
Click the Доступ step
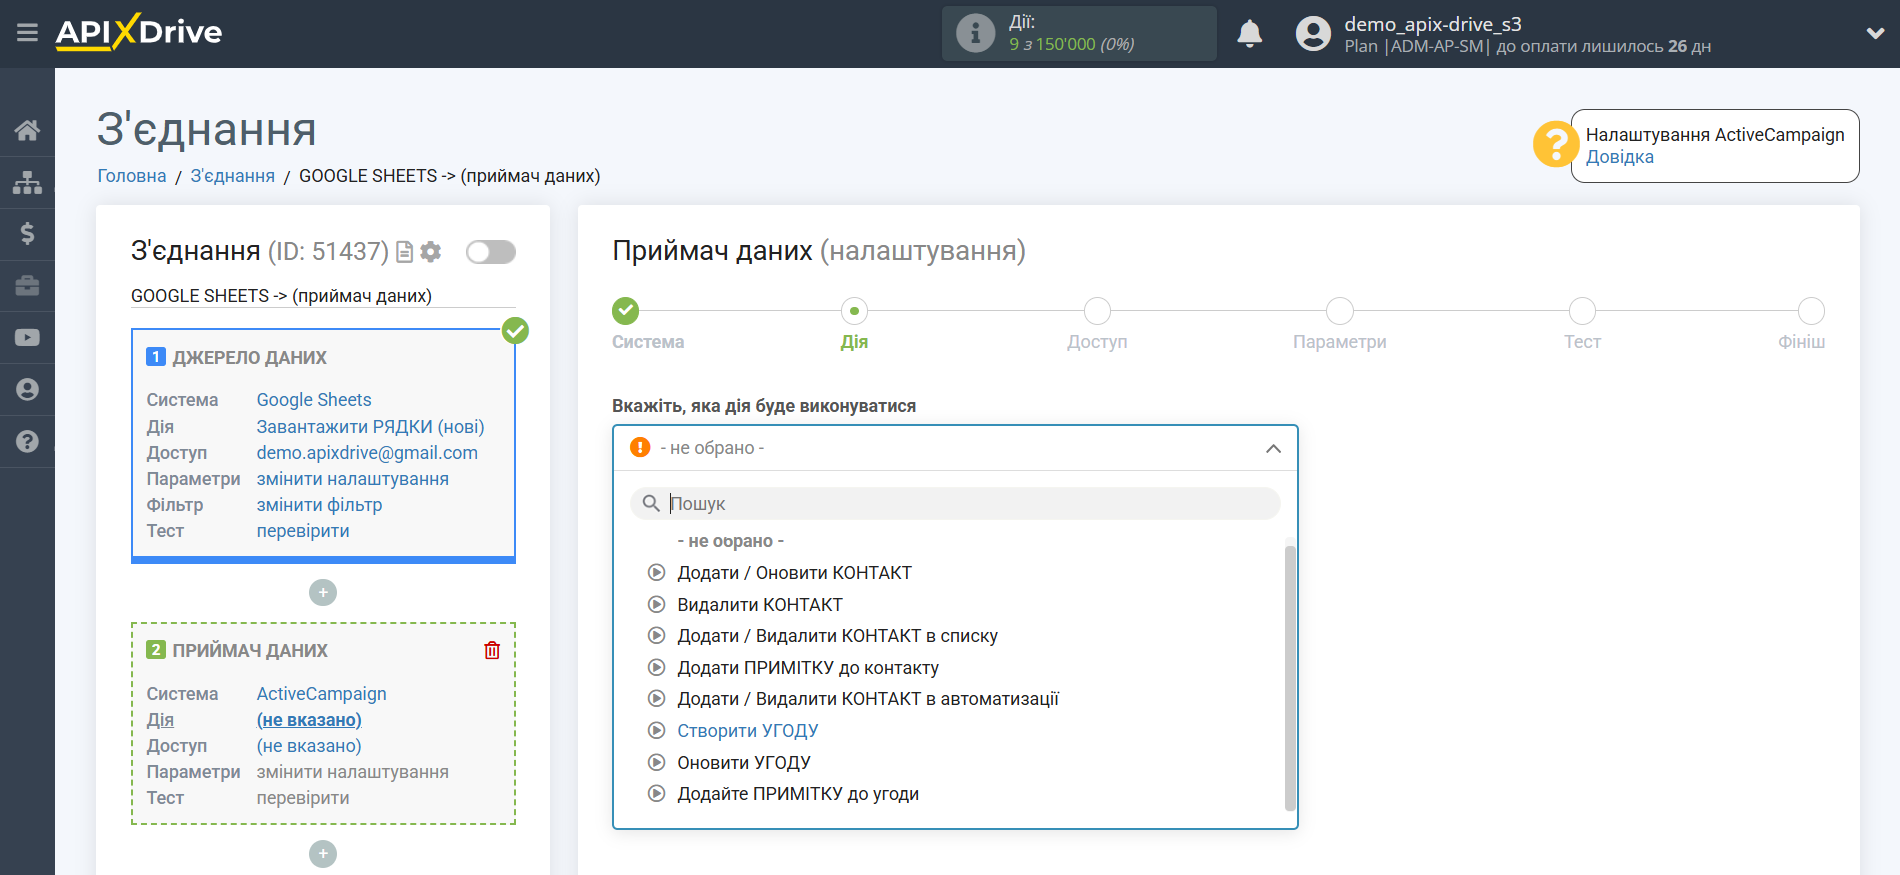pyautogui.click(x=1097, y=311)
